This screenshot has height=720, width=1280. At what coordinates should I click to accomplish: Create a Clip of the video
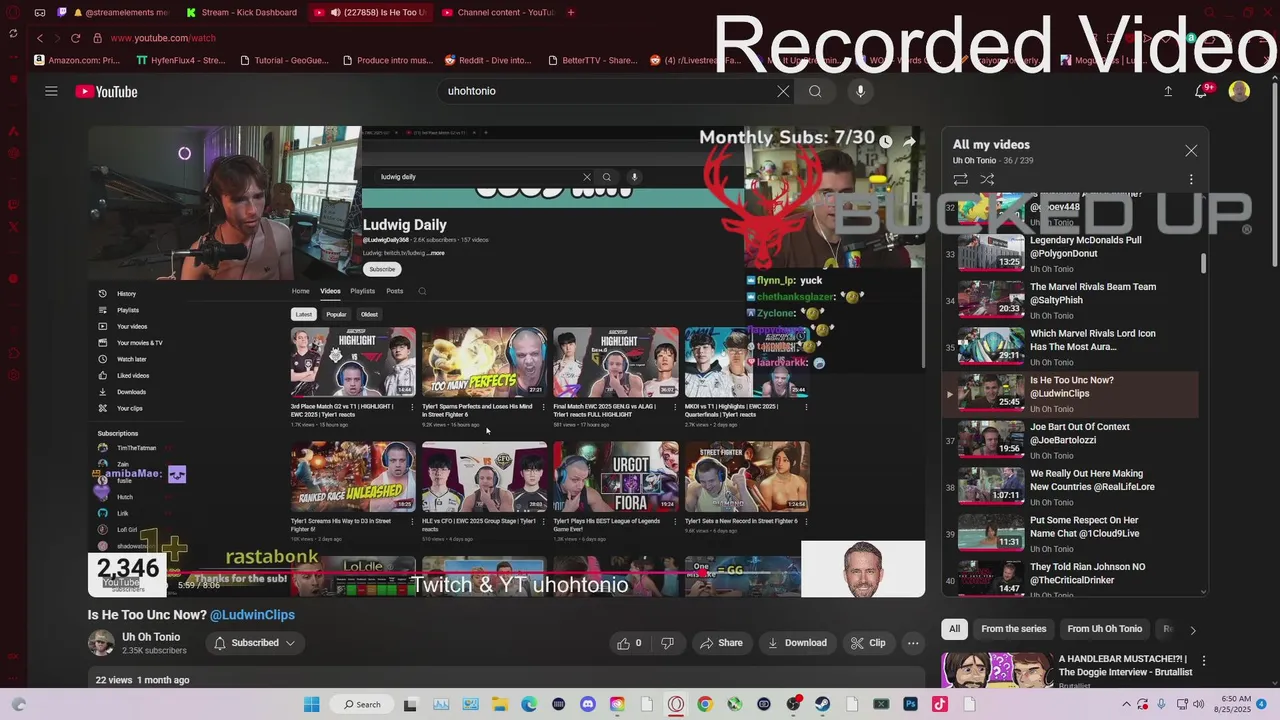click(868, 643)
